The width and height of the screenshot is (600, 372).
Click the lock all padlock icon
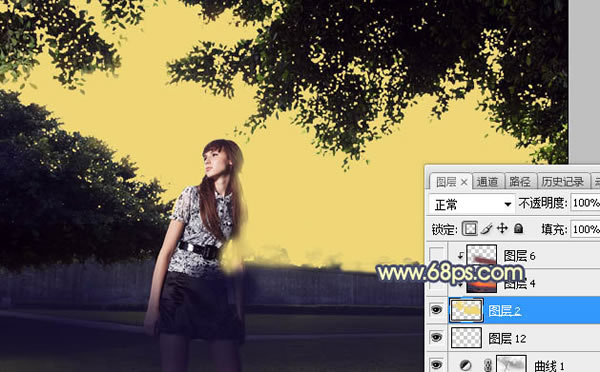pyautogui.click(x=518, y=229)
